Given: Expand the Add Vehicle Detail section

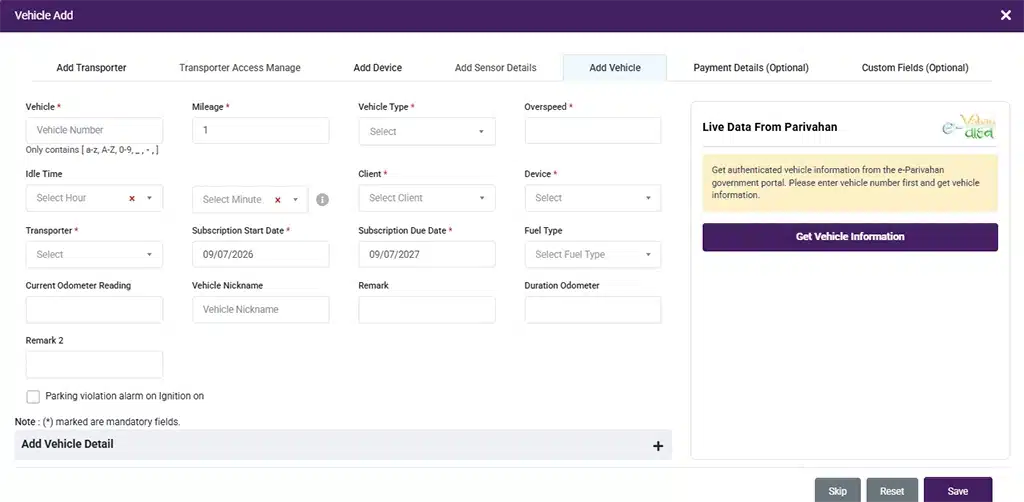Looking at the screenshot, I should 343,445.
